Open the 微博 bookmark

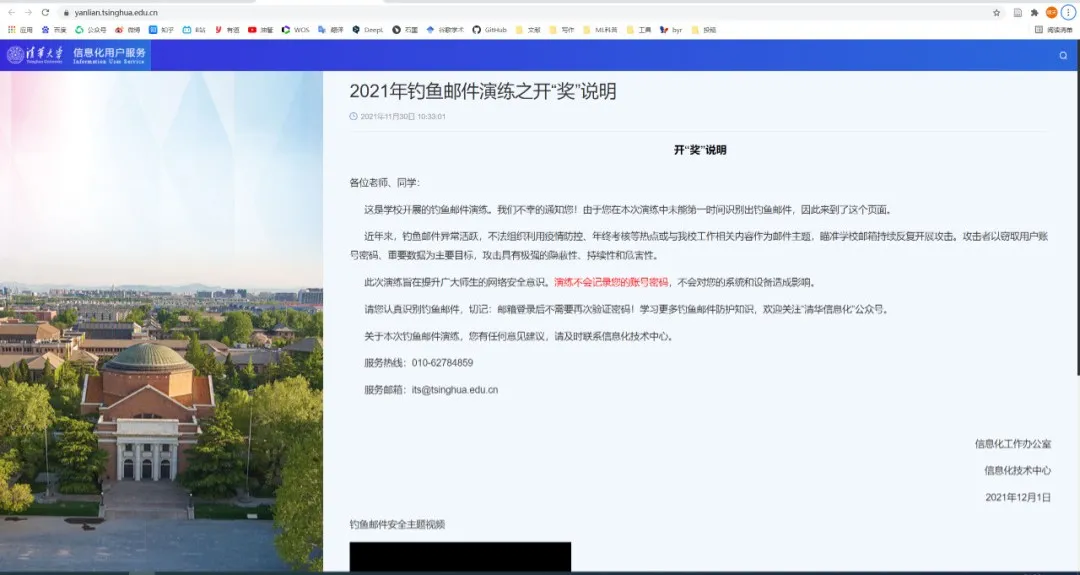click(x=127, y=30)
